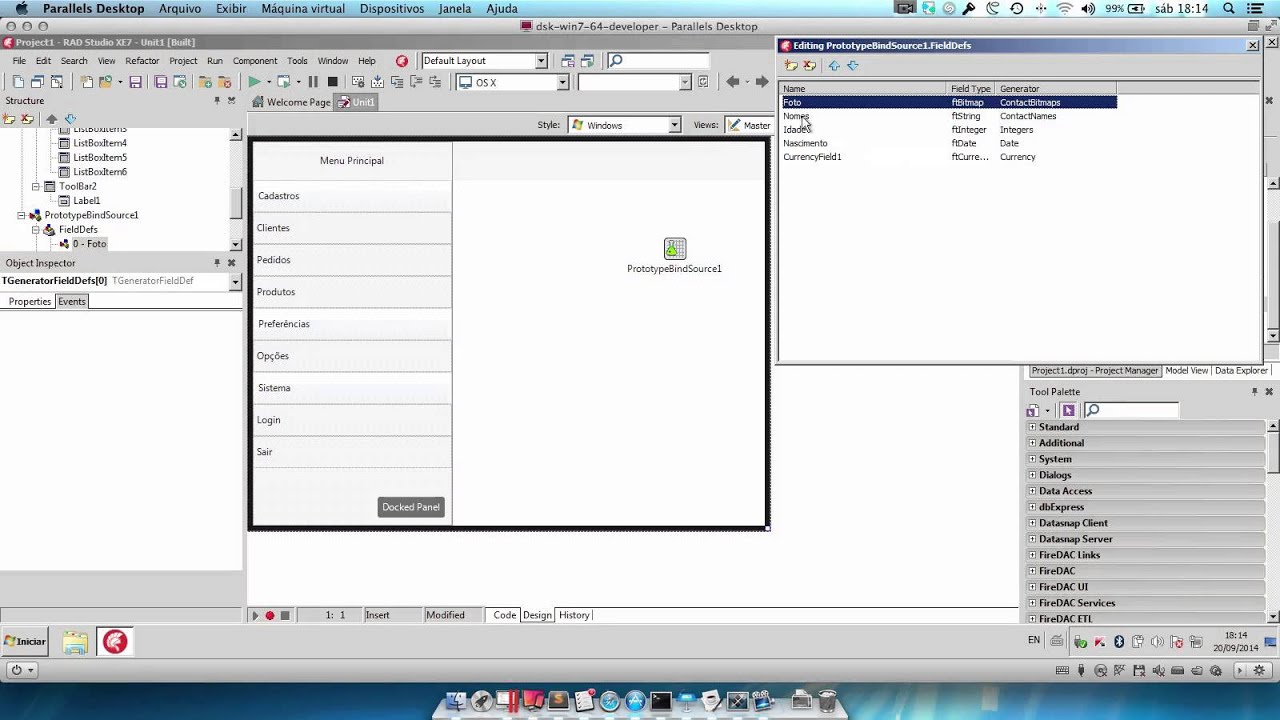
Task: Expand the Data Access palette category
Action: coord(1032,491)
